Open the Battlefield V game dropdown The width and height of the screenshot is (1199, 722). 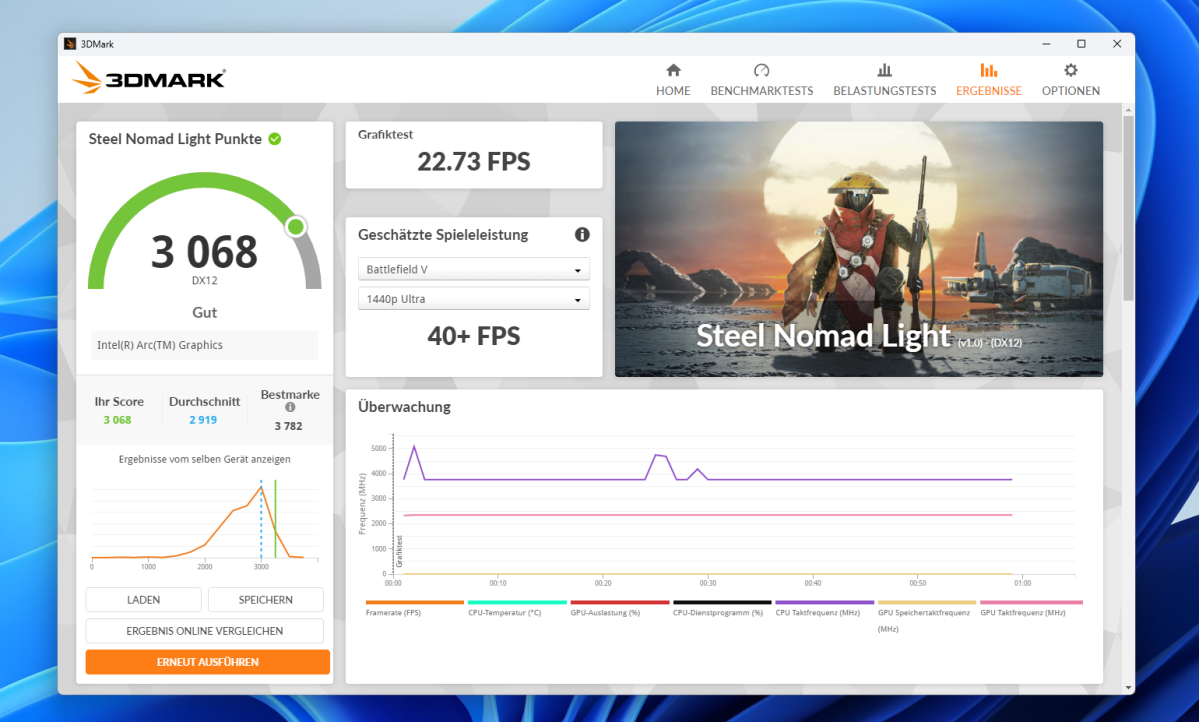[474, 269]
